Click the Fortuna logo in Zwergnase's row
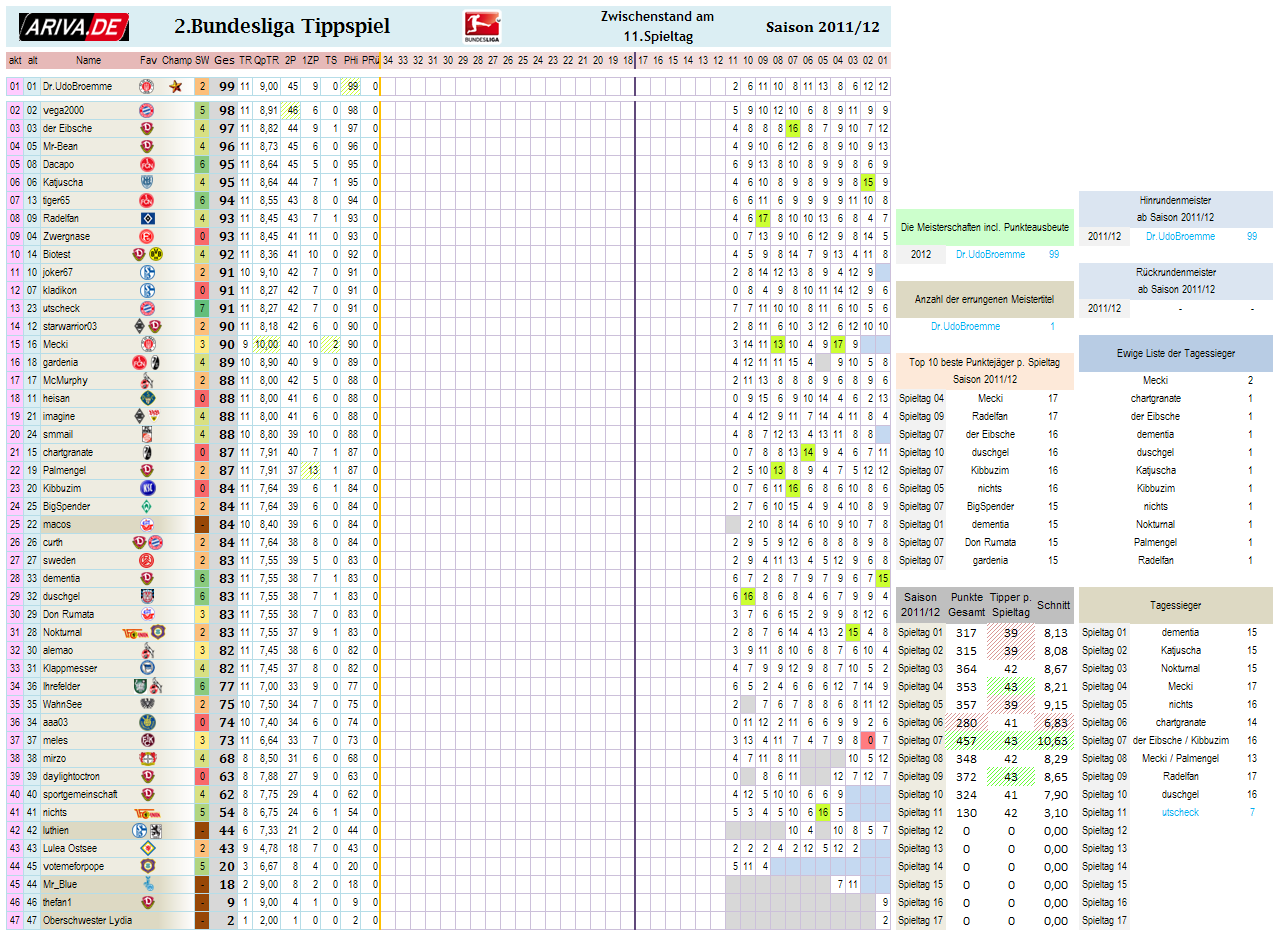This screenshot has height=930, width=1273. point(147,237)
